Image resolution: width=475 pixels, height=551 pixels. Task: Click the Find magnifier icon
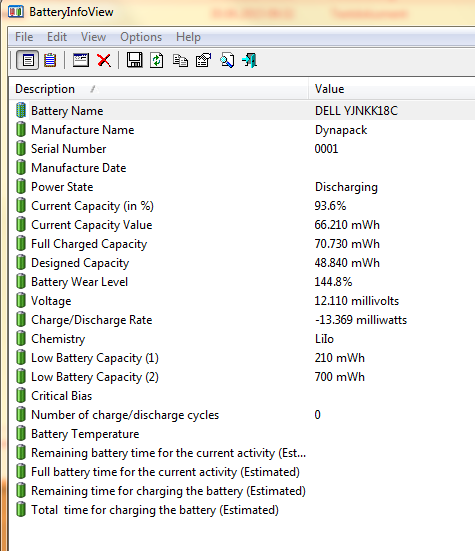(x=227, y=60)
